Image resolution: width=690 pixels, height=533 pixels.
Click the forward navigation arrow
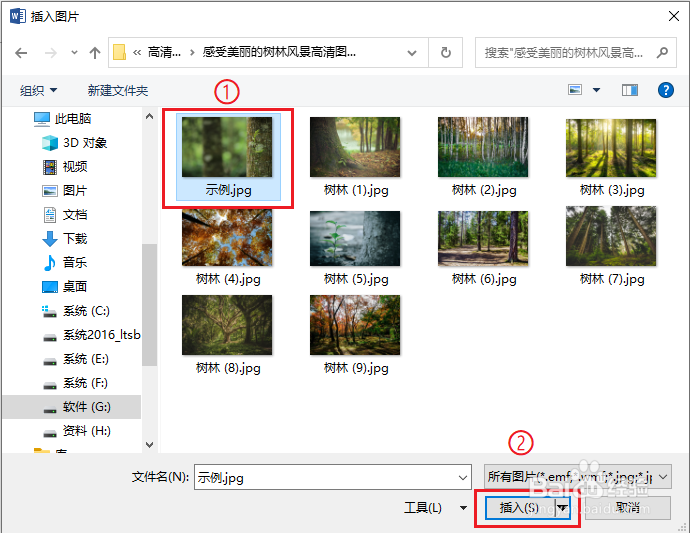pyautogui.click(x=51, y=53)
